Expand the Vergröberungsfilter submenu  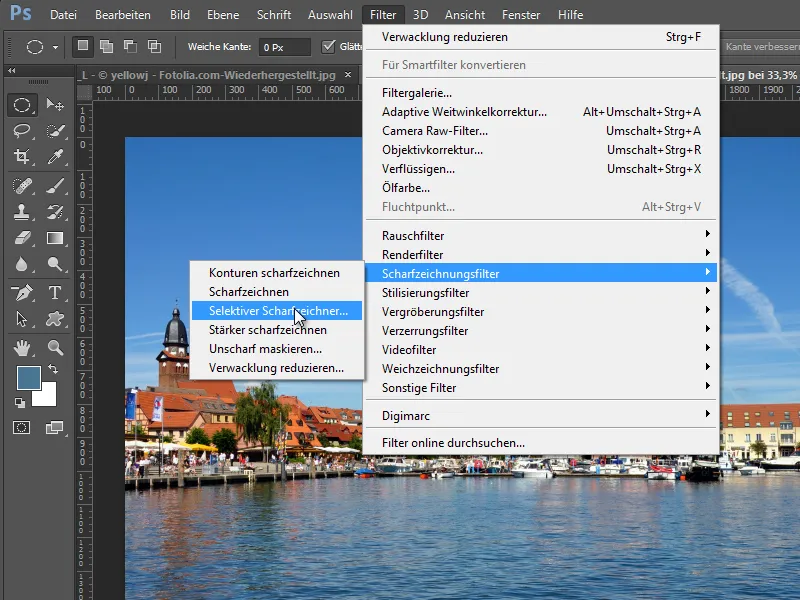coord(541,311)
